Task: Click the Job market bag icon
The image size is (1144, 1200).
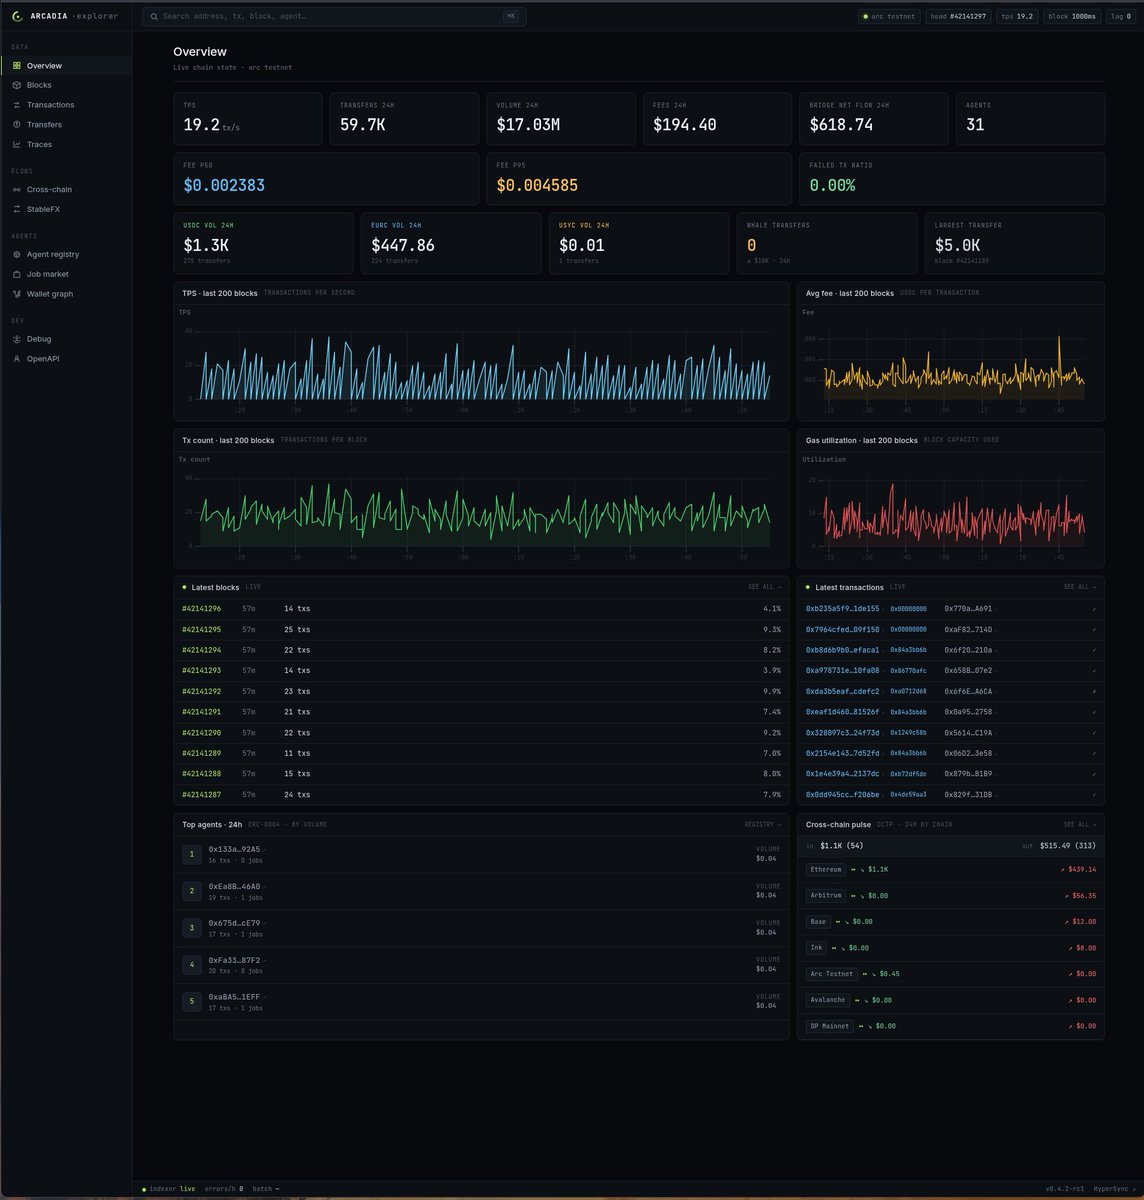Action: (x=17, y=274)
